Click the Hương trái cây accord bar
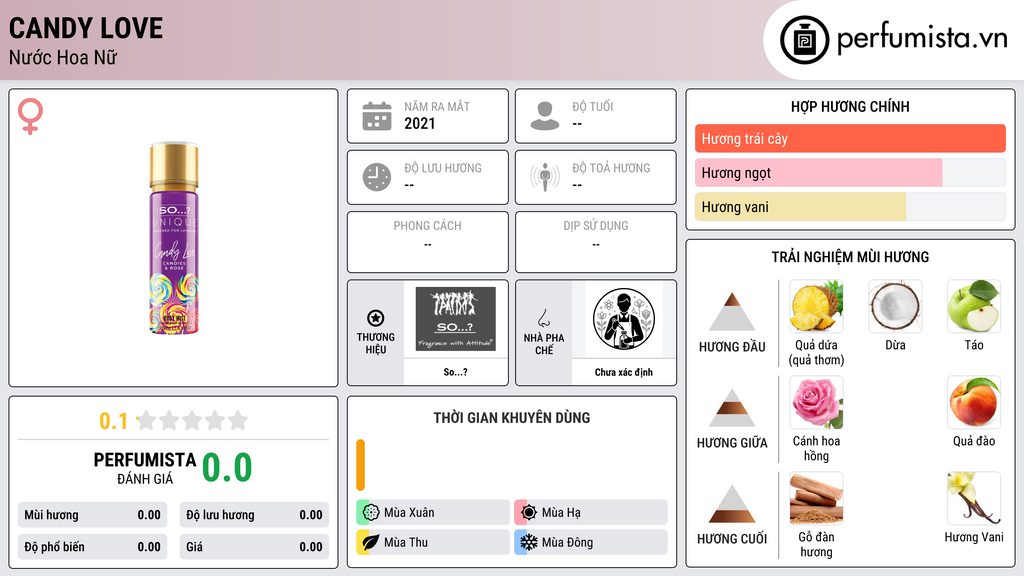Viewport: 1024px width, 576px height. tap(850, 138)
